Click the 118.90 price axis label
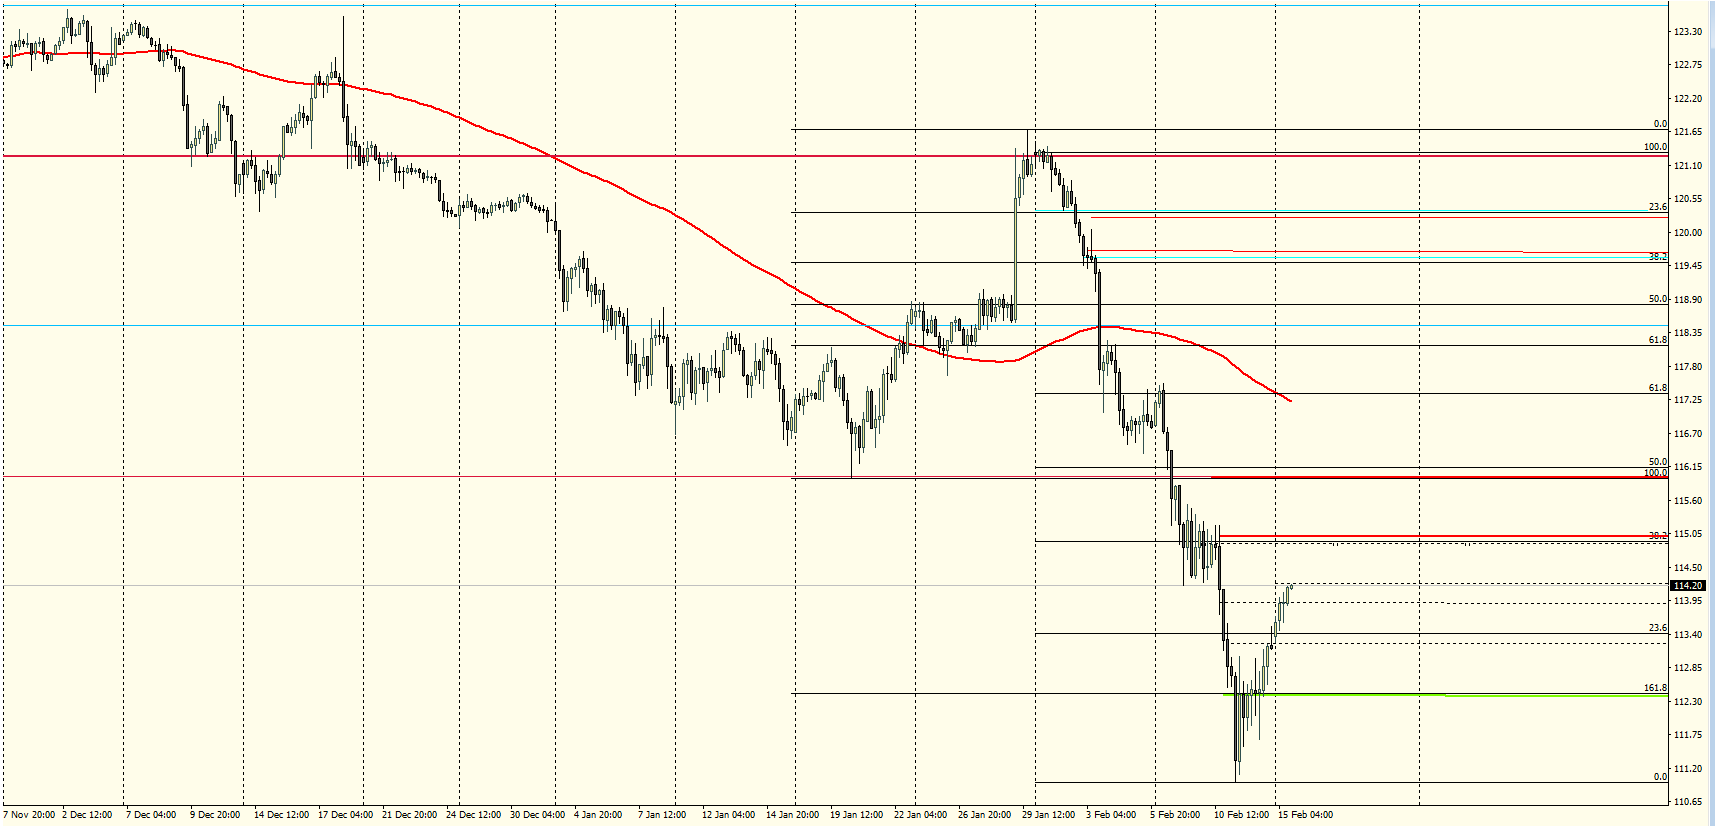This screenshot has width=1715, height=826. pyautogui.click(x=1688, y=300)
